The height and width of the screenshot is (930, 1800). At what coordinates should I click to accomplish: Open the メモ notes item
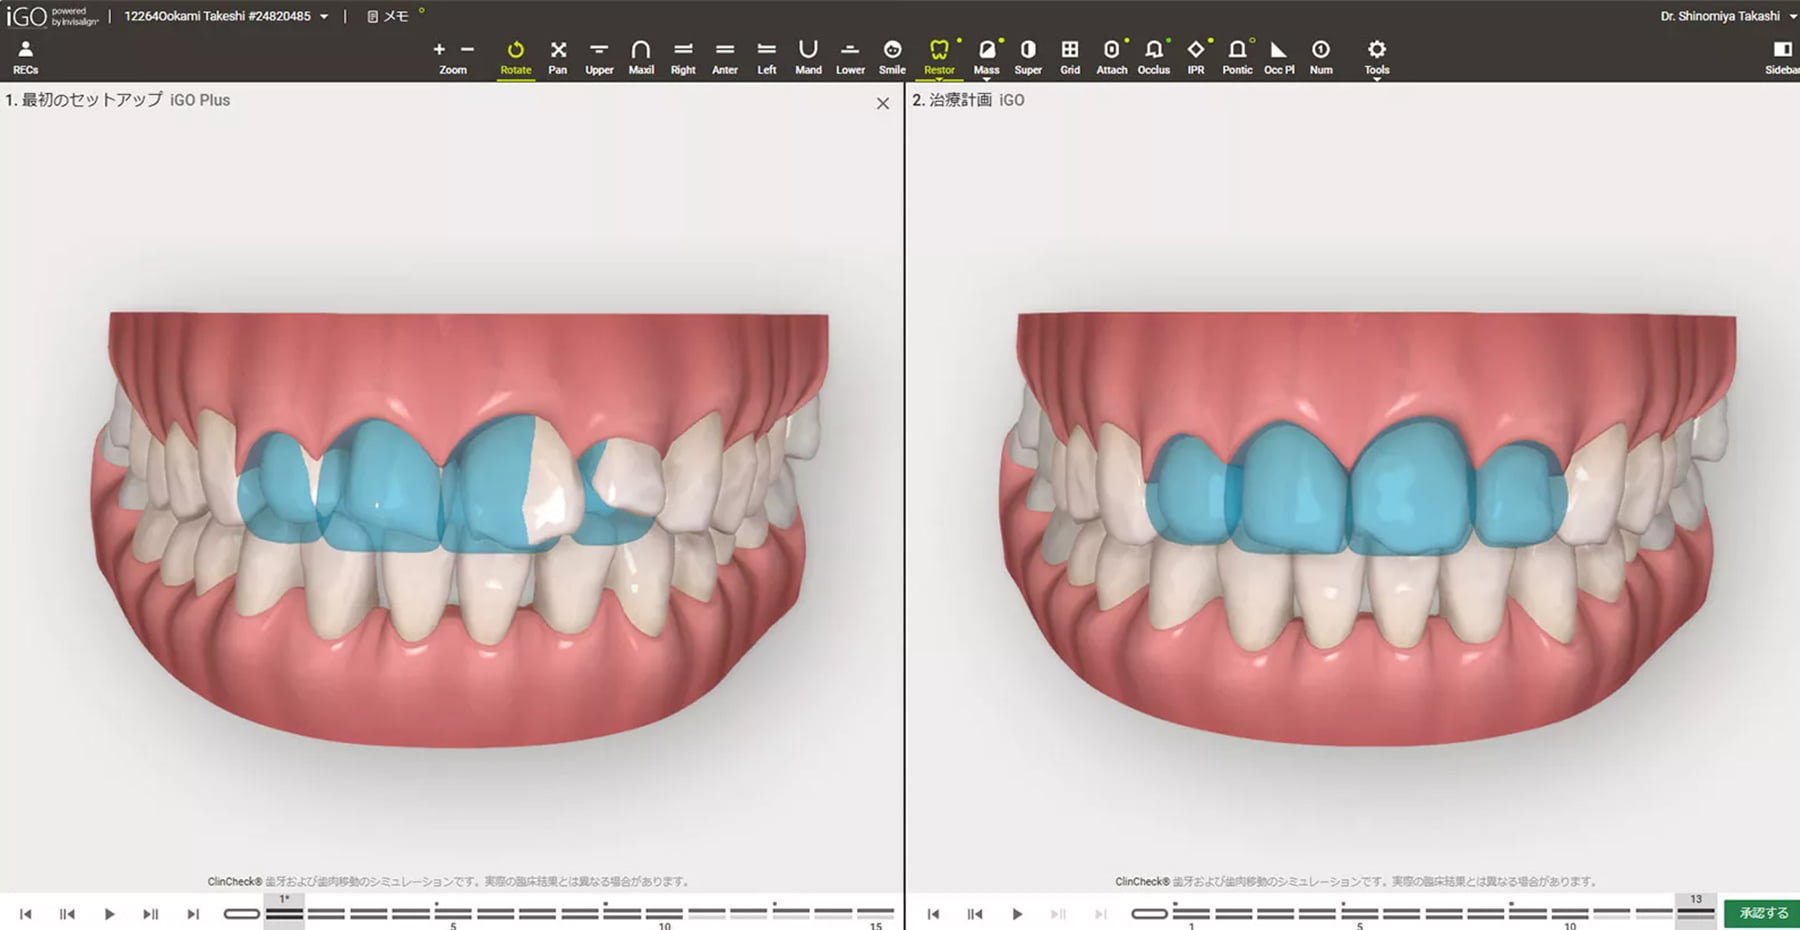point(388,16)
